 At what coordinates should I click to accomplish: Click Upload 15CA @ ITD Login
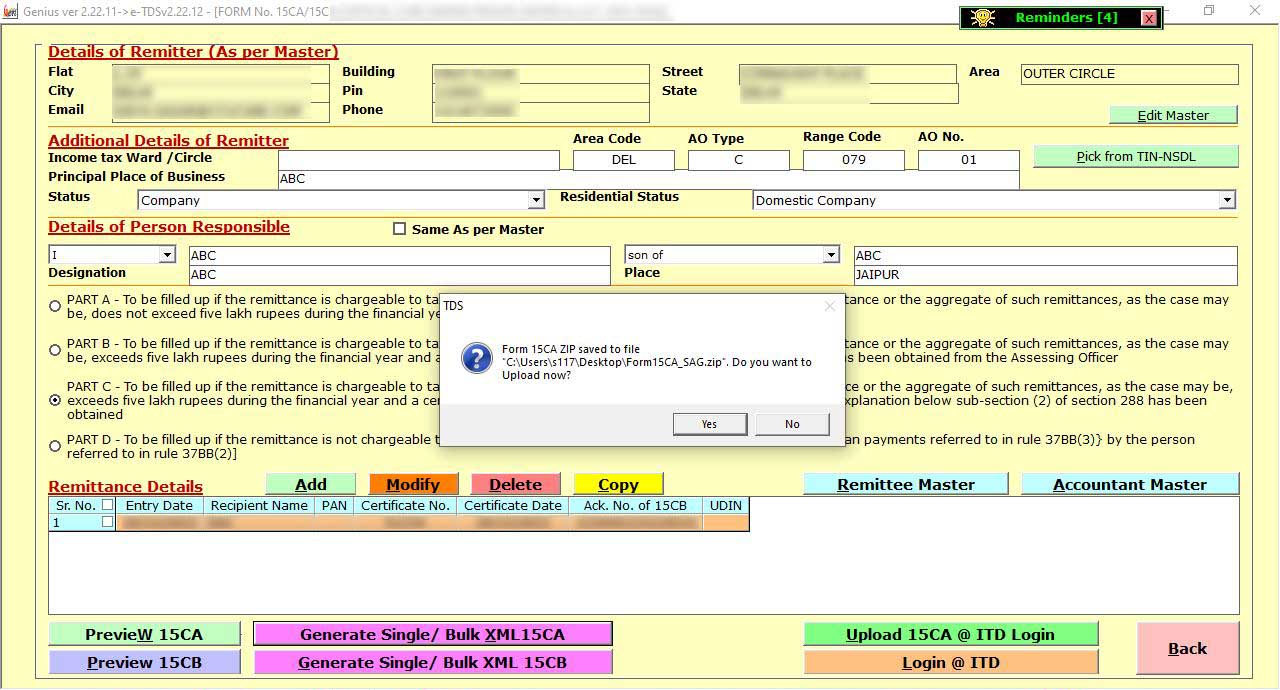point(950,633)
